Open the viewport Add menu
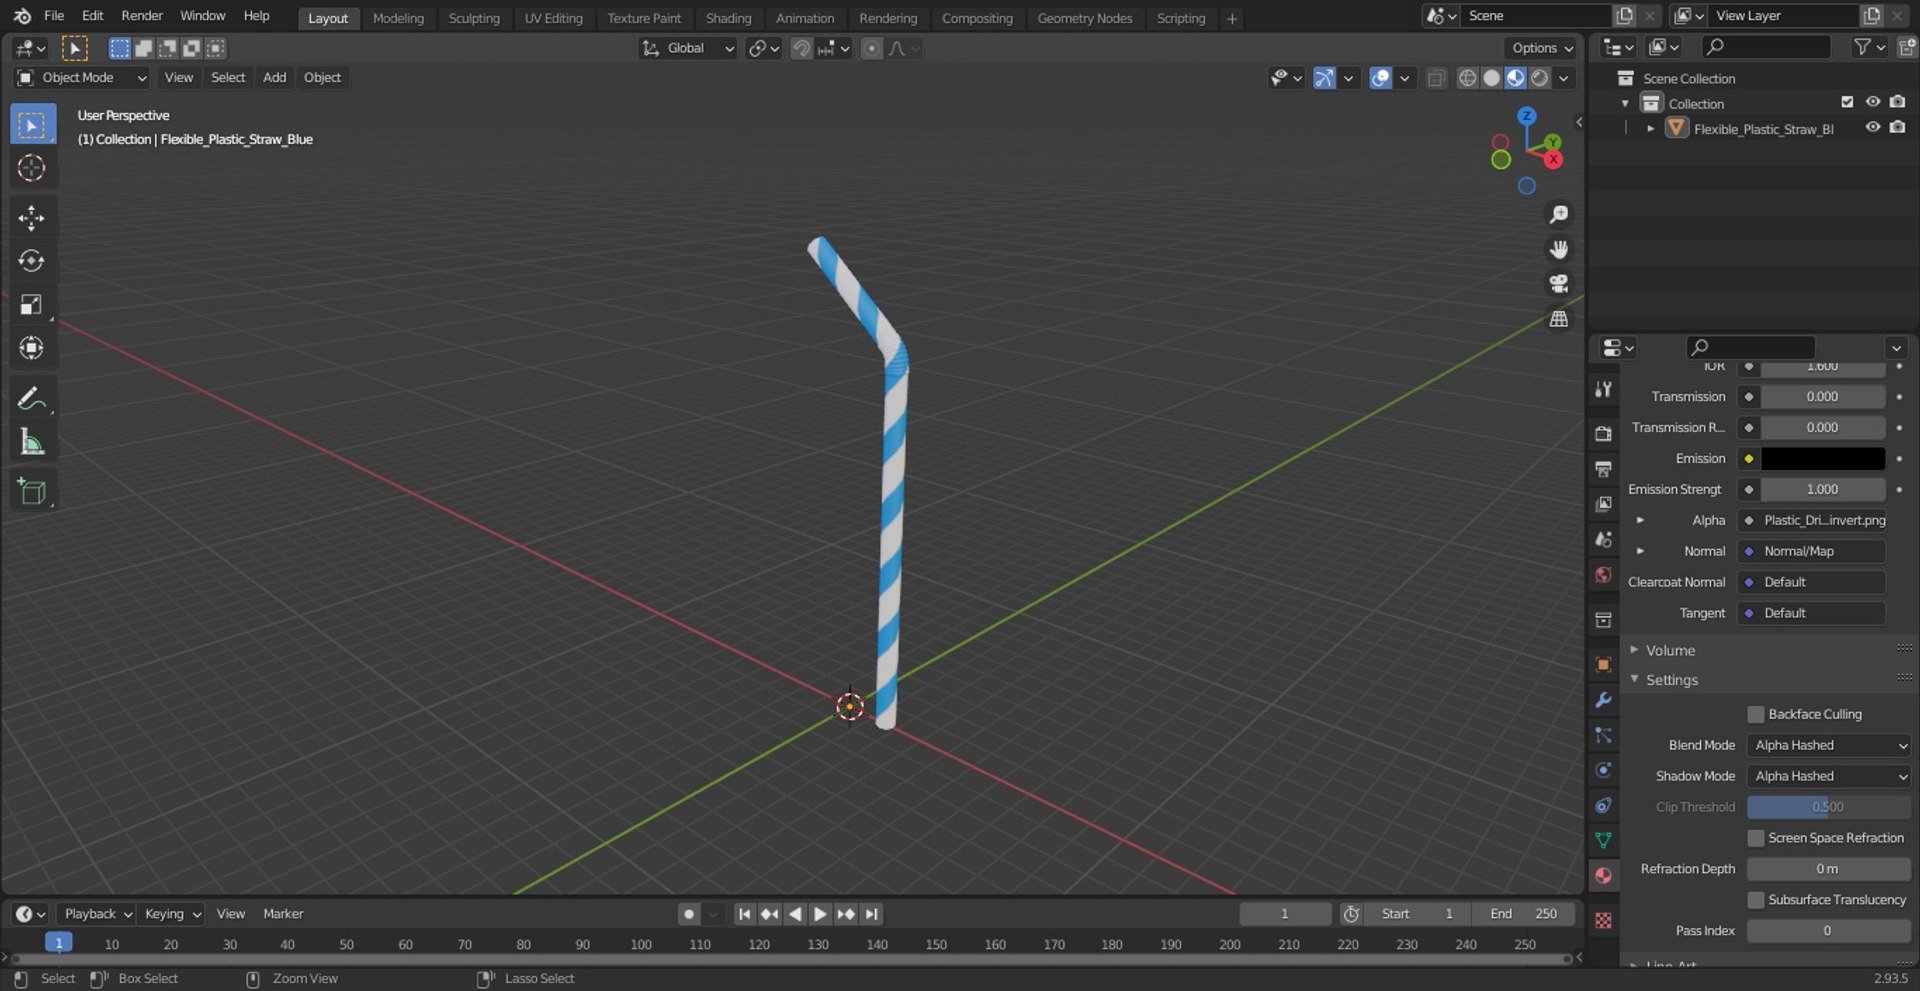The image size is (1920, 991). click(x=274, y=78)
